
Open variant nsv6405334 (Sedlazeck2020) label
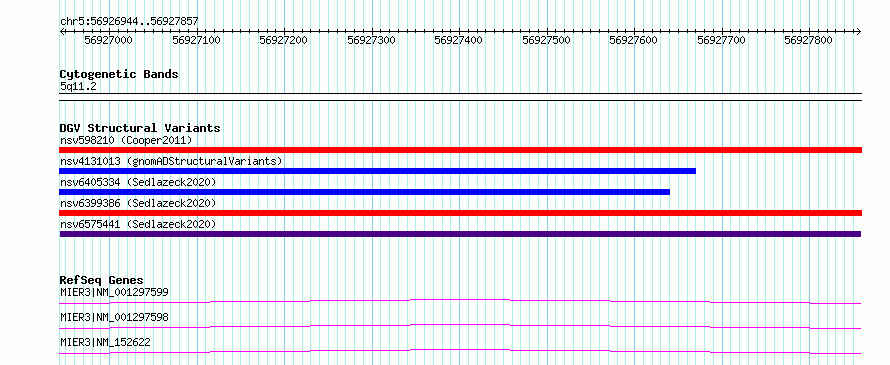(x=138, y=182)
